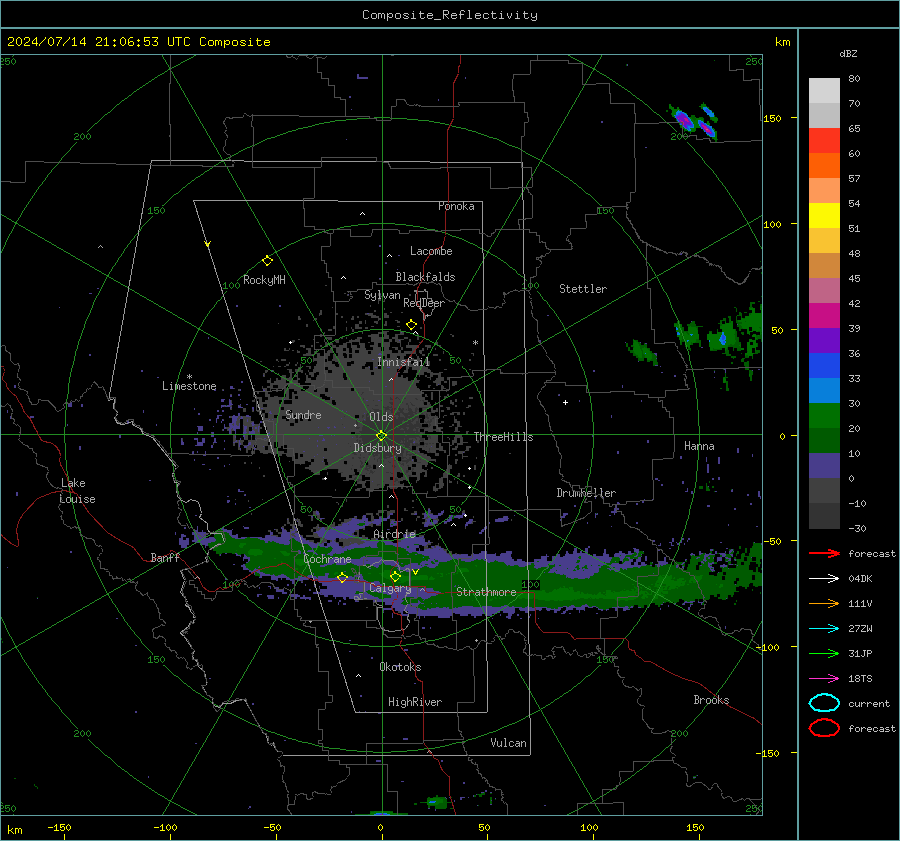Viewport: 900px width, 841px height.
Task: Select the bright yellow 51–54 dBZ swatch
Action: pos(824,216)
